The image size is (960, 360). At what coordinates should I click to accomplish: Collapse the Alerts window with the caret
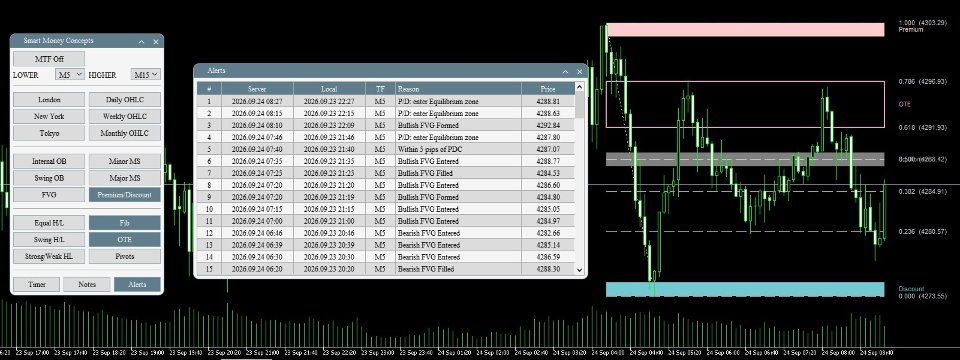click(x=565, y=72)
